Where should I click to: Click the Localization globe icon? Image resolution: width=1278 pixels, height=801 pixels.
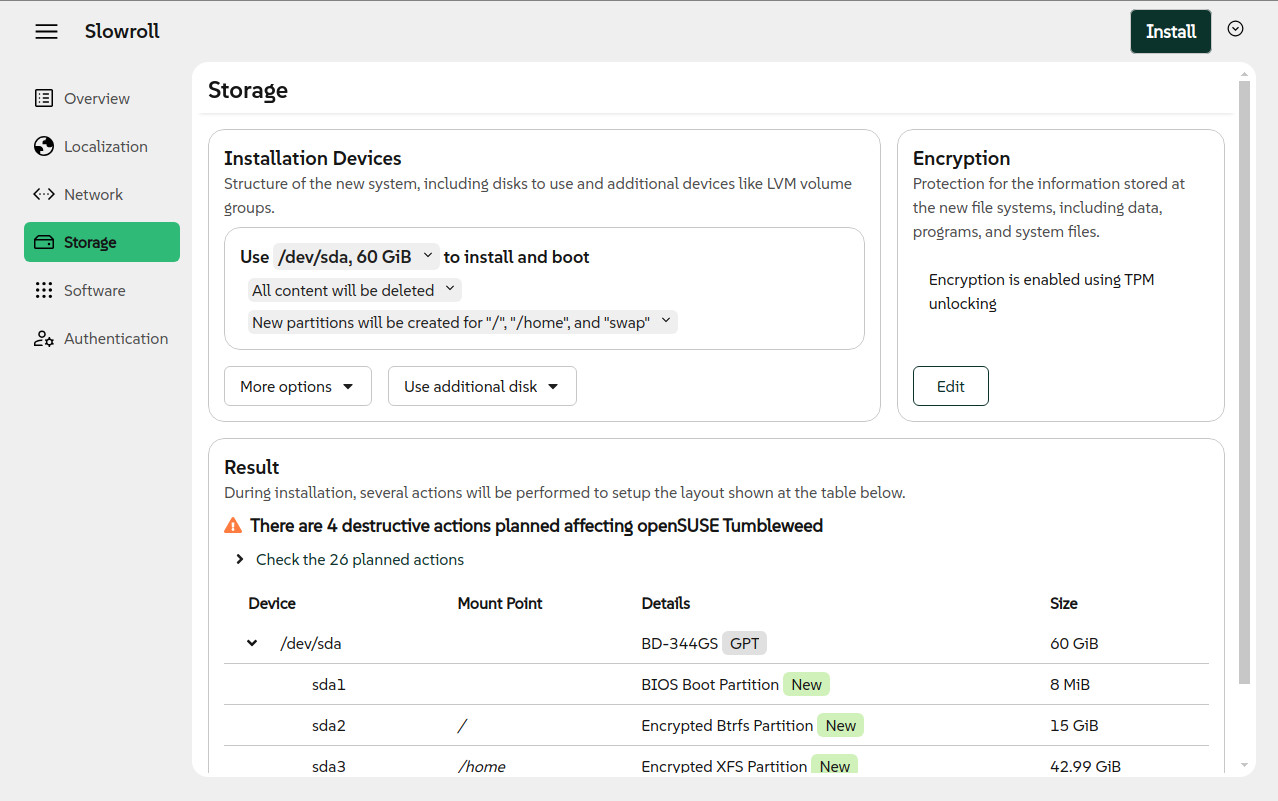click(x=44, y=146)
